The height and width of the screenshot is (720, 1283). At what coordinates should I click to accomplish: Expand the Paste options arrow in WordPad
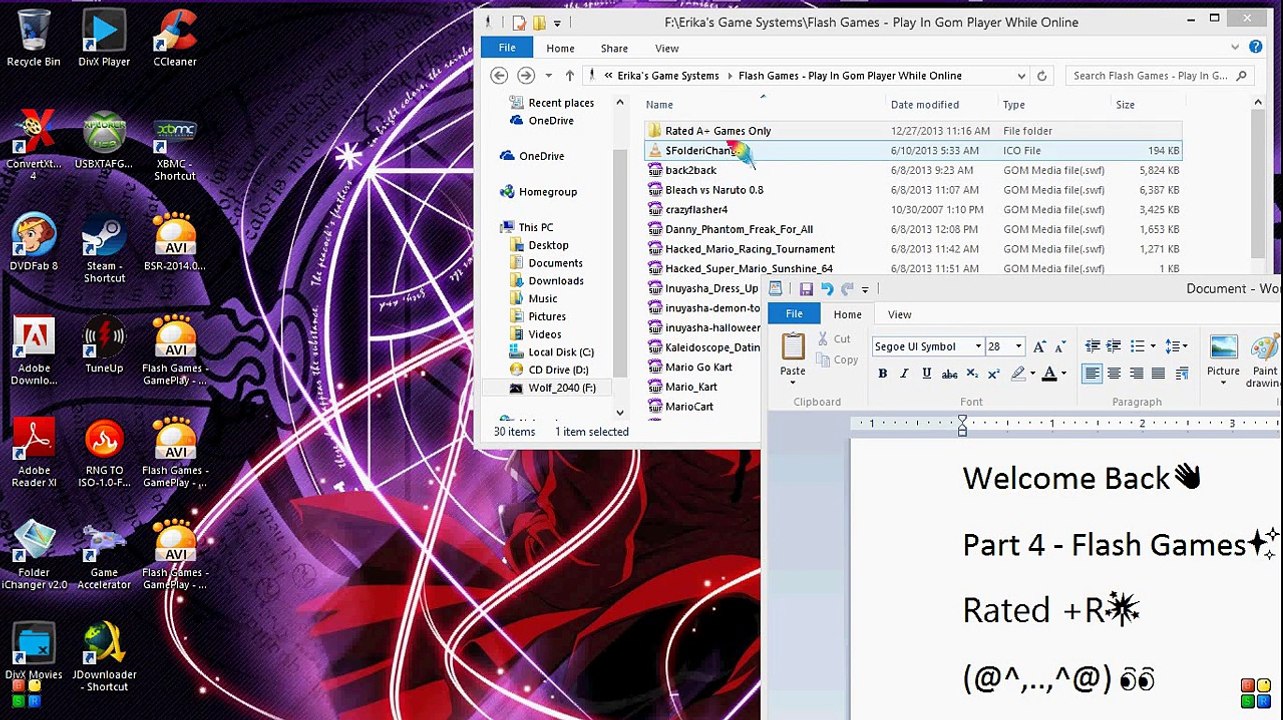point(793,382)
